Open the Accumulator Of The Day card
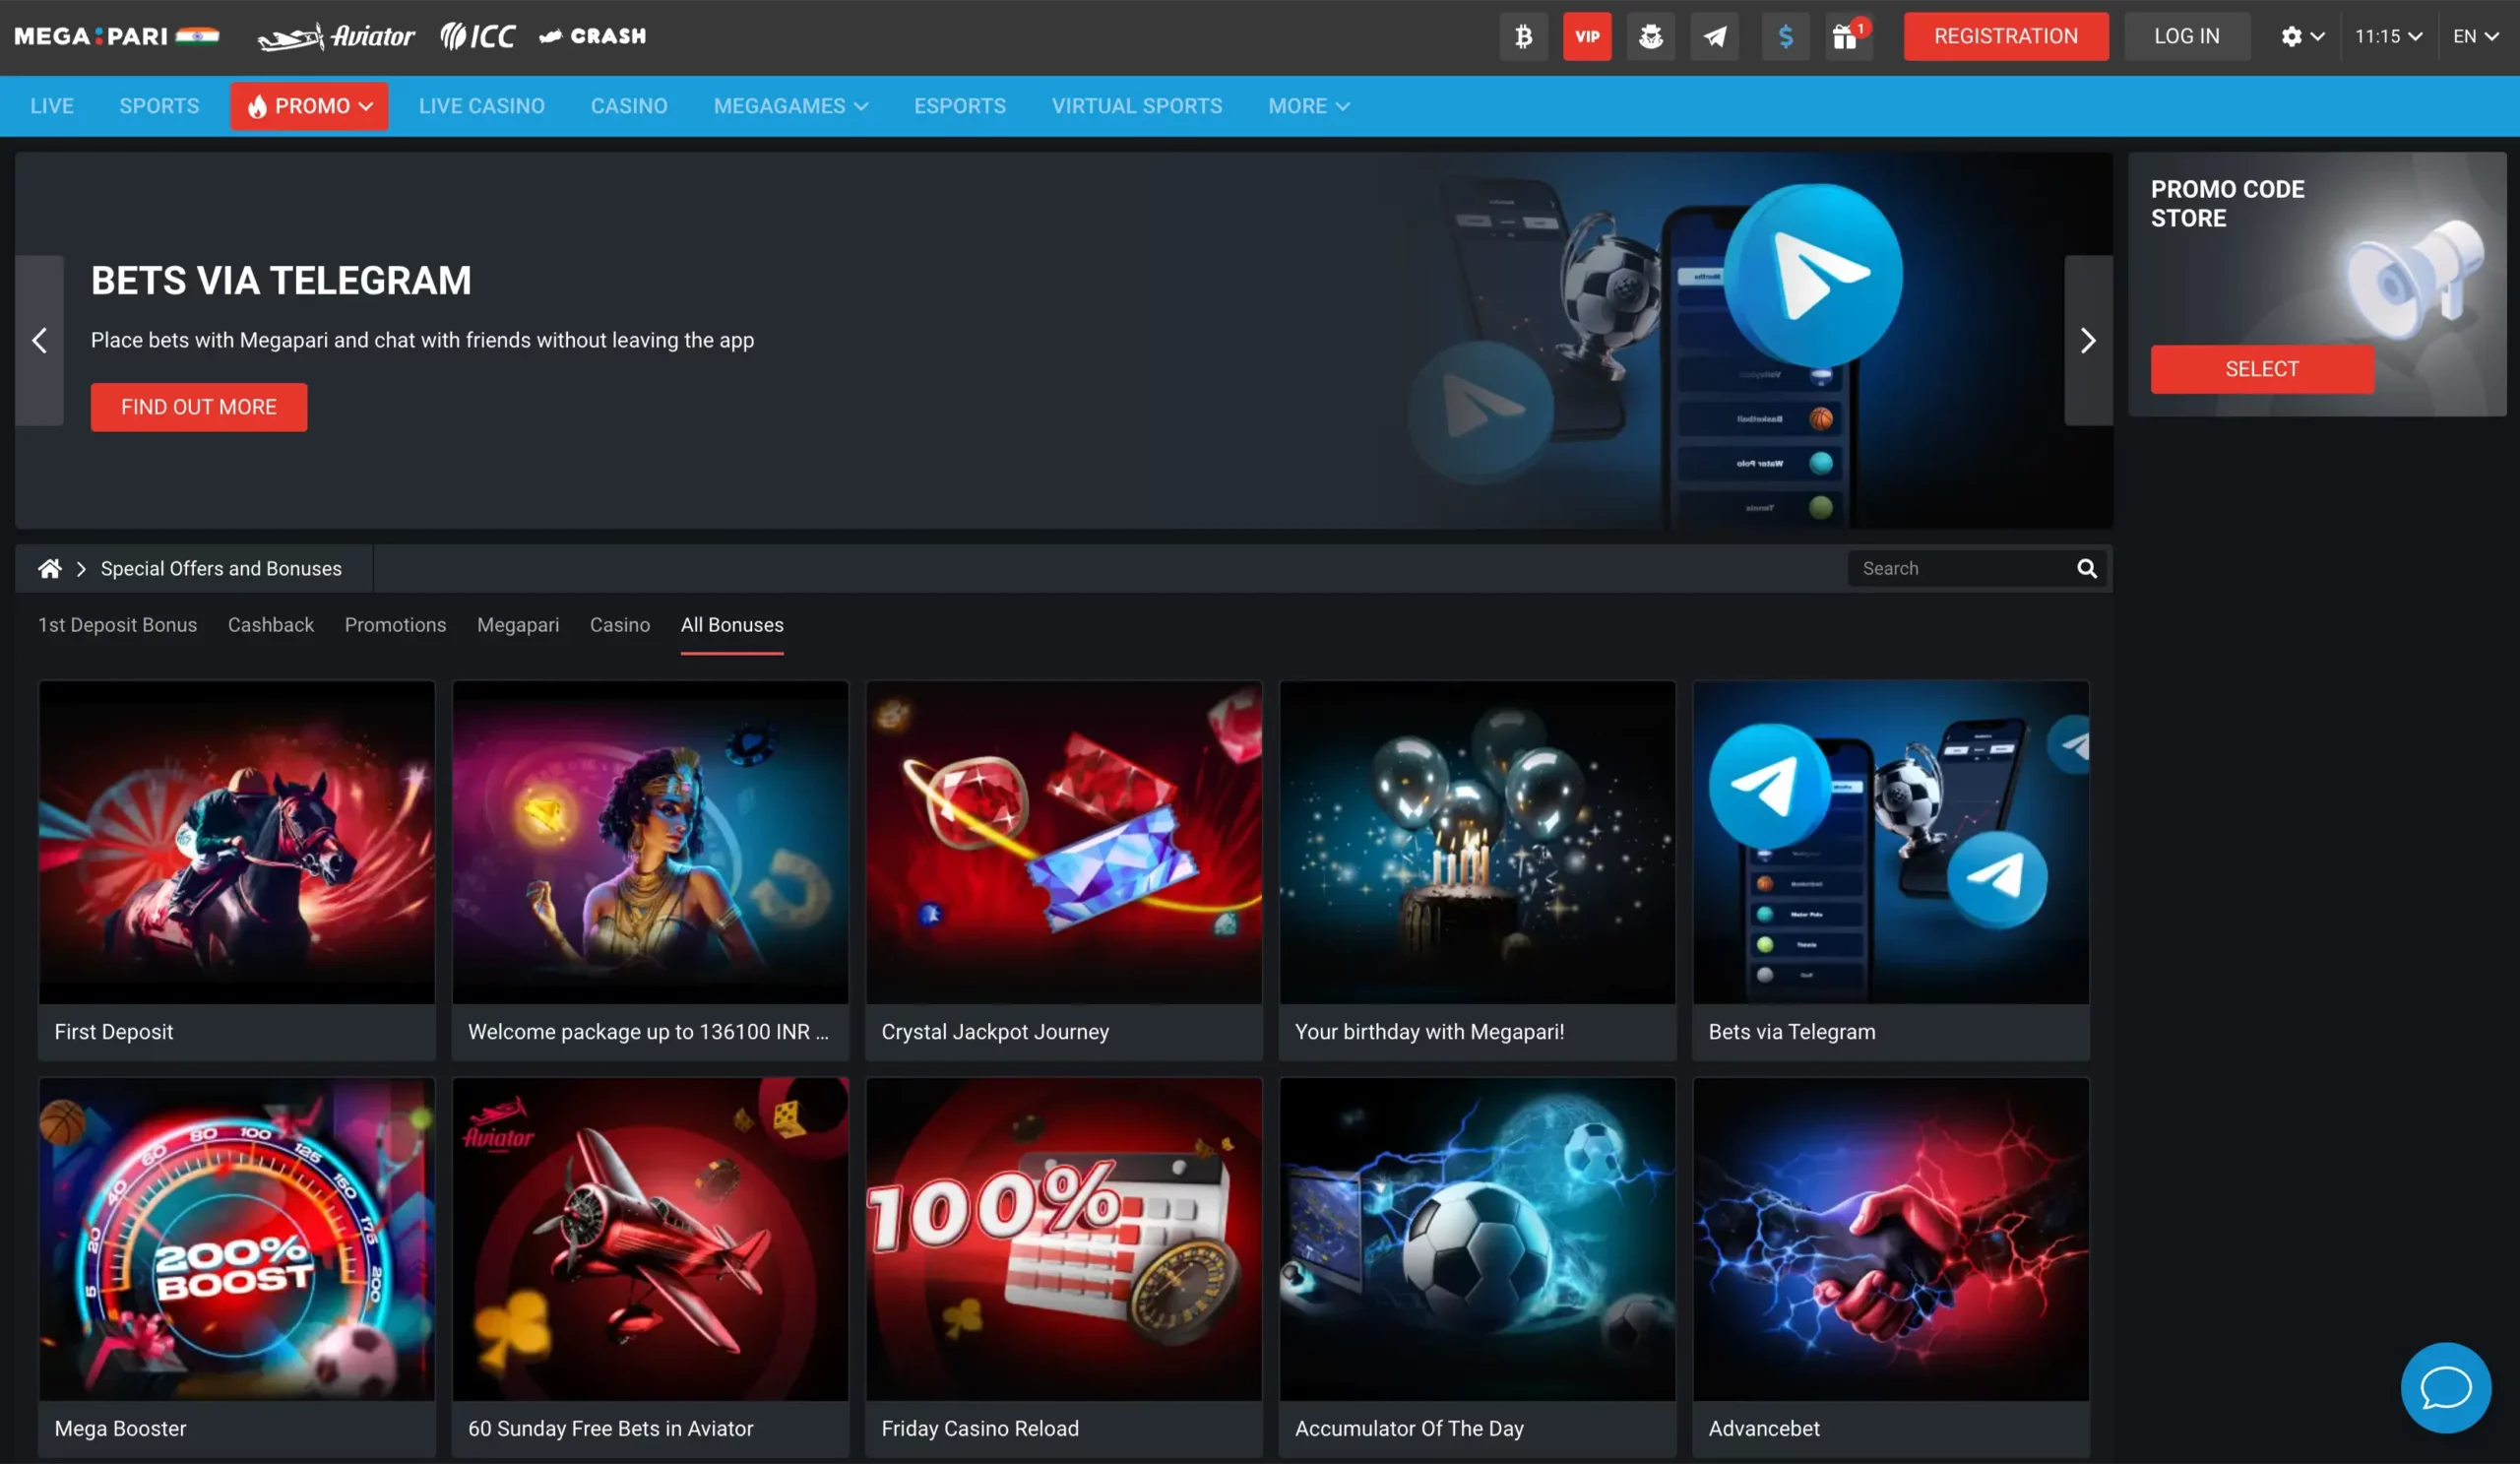 [1476, 1266]
